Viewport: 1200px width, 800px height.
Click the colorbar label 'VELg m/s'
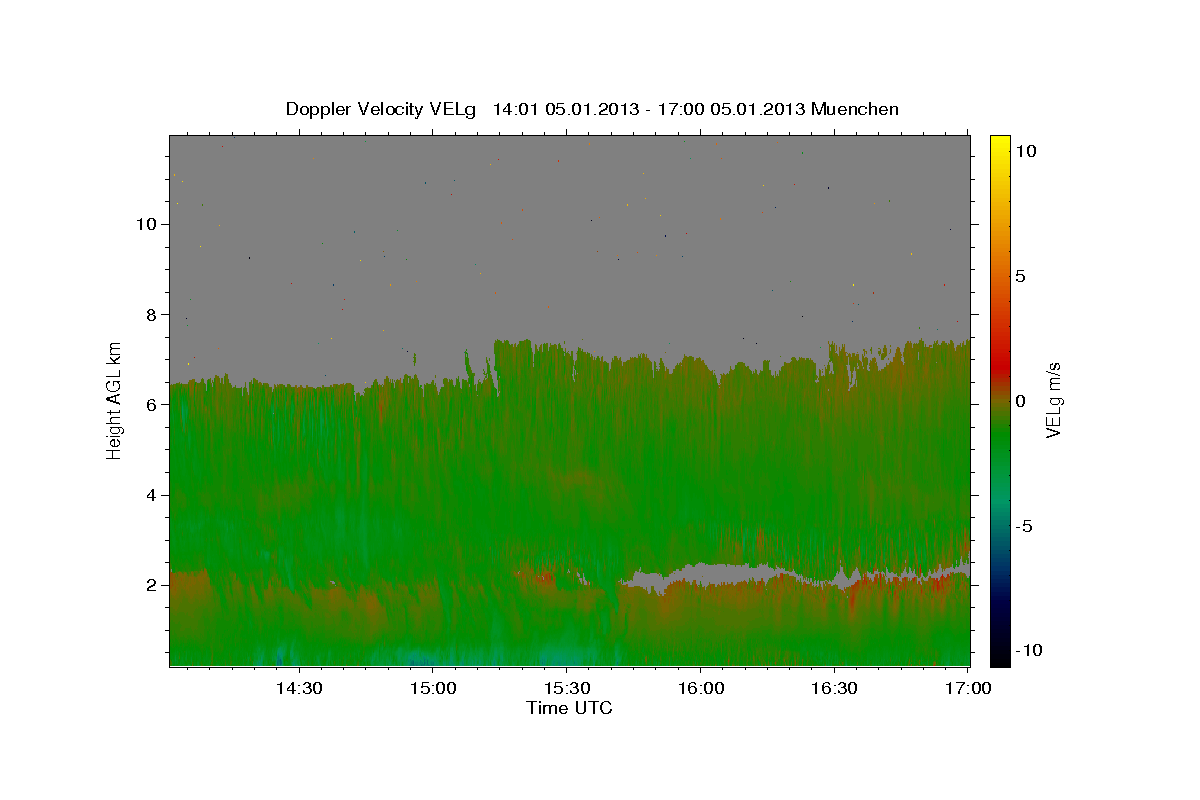click(1053, 400)
